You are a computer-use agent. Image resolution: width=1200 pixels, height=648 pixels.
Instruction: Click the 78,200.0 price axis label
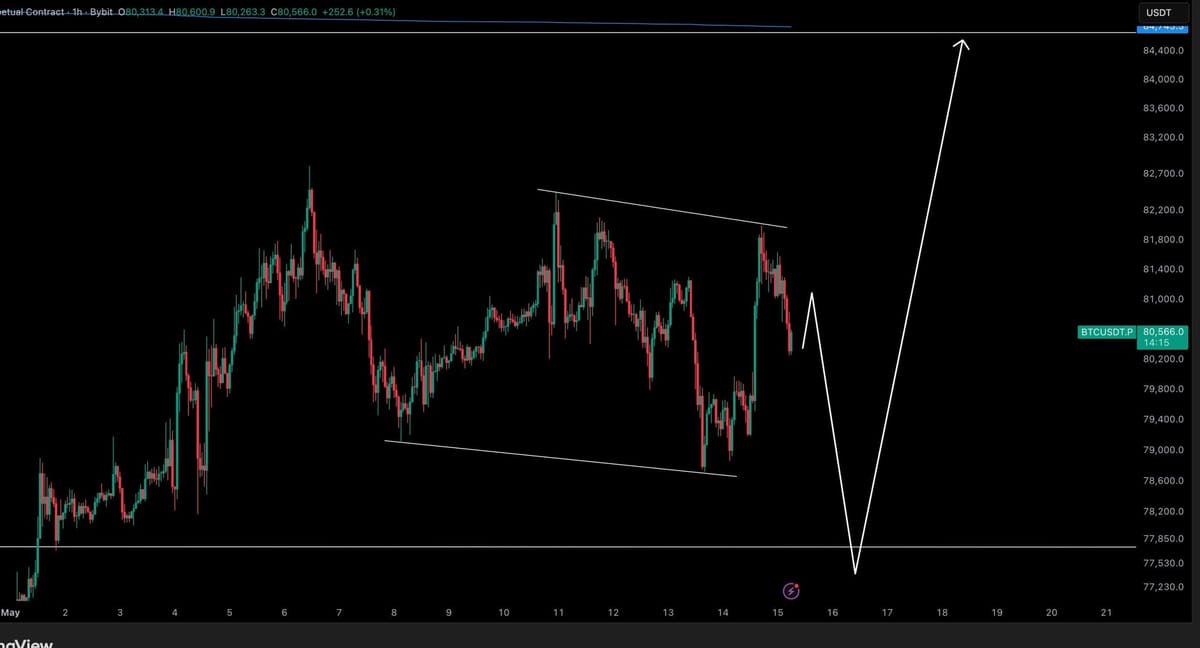coord(1163,512)
